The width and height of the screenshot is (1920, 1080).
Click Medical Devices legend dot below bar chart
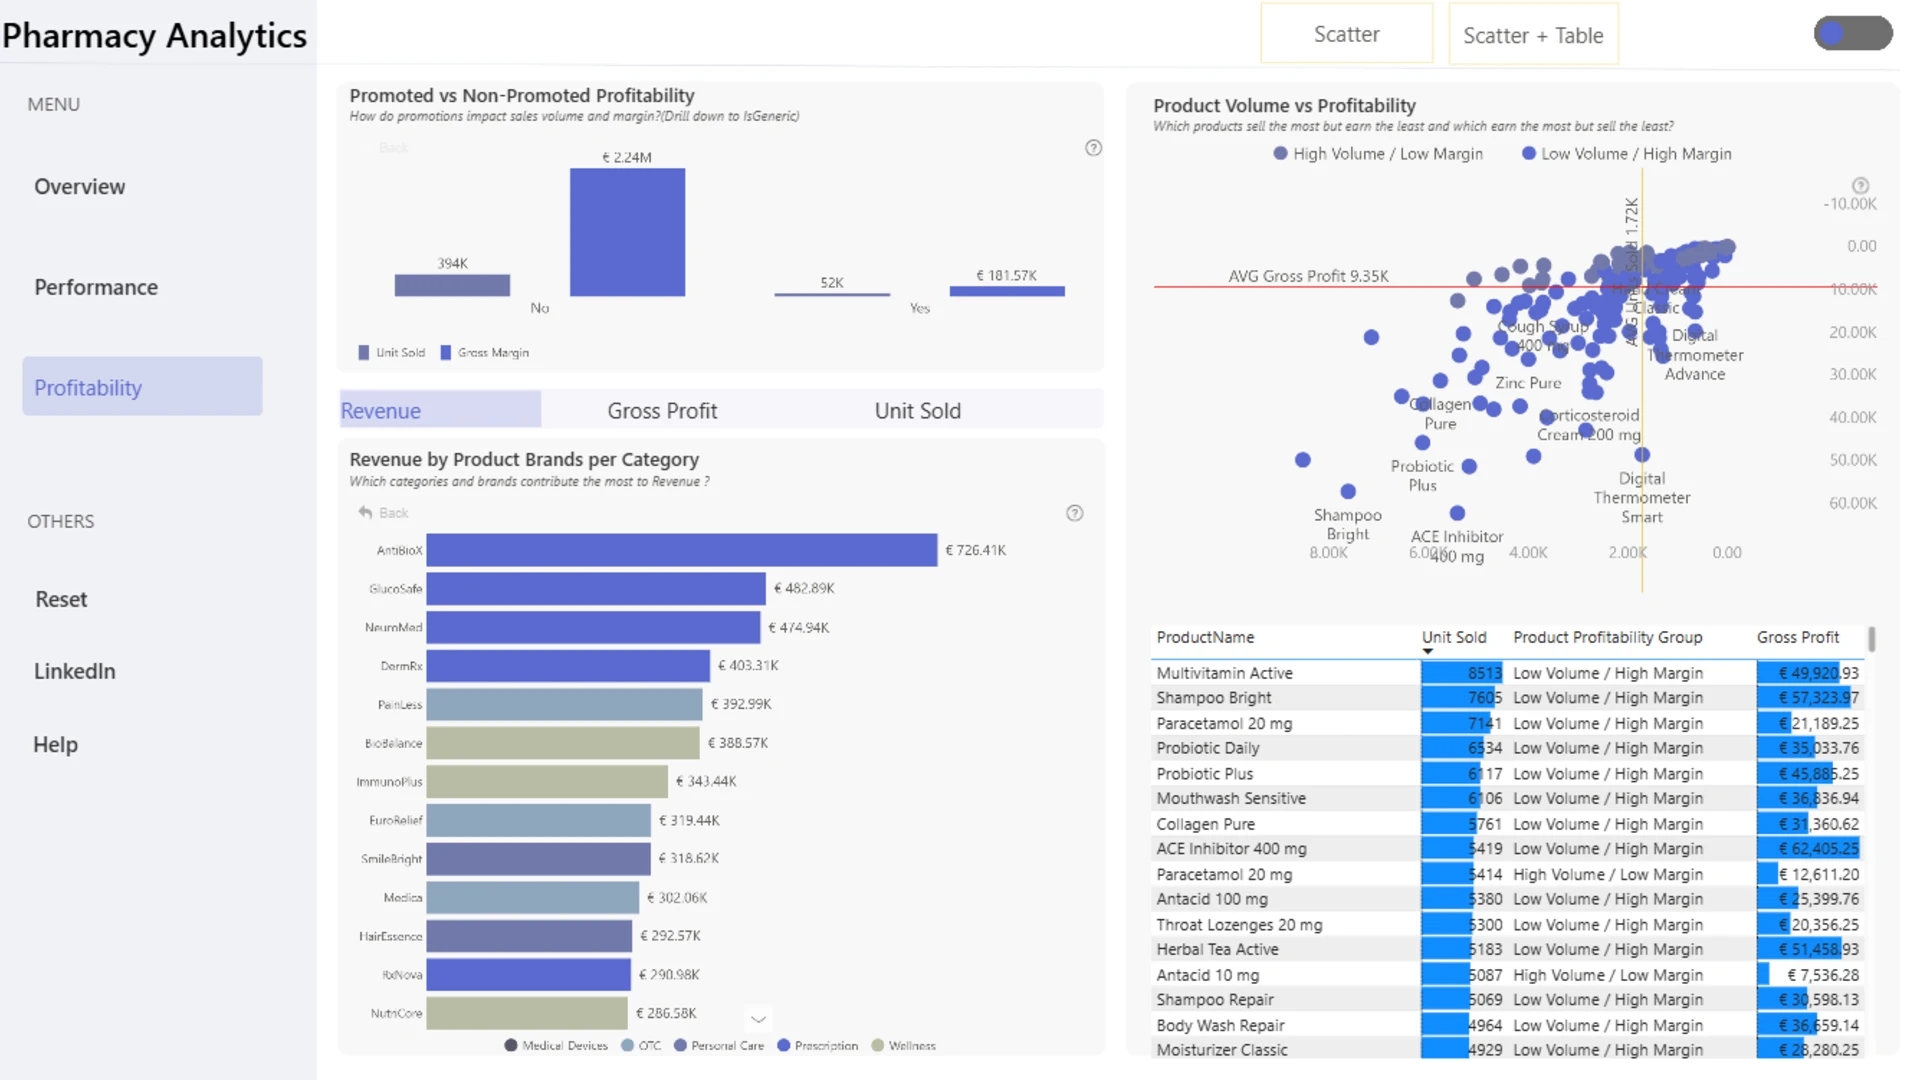tap(511, 1045)
